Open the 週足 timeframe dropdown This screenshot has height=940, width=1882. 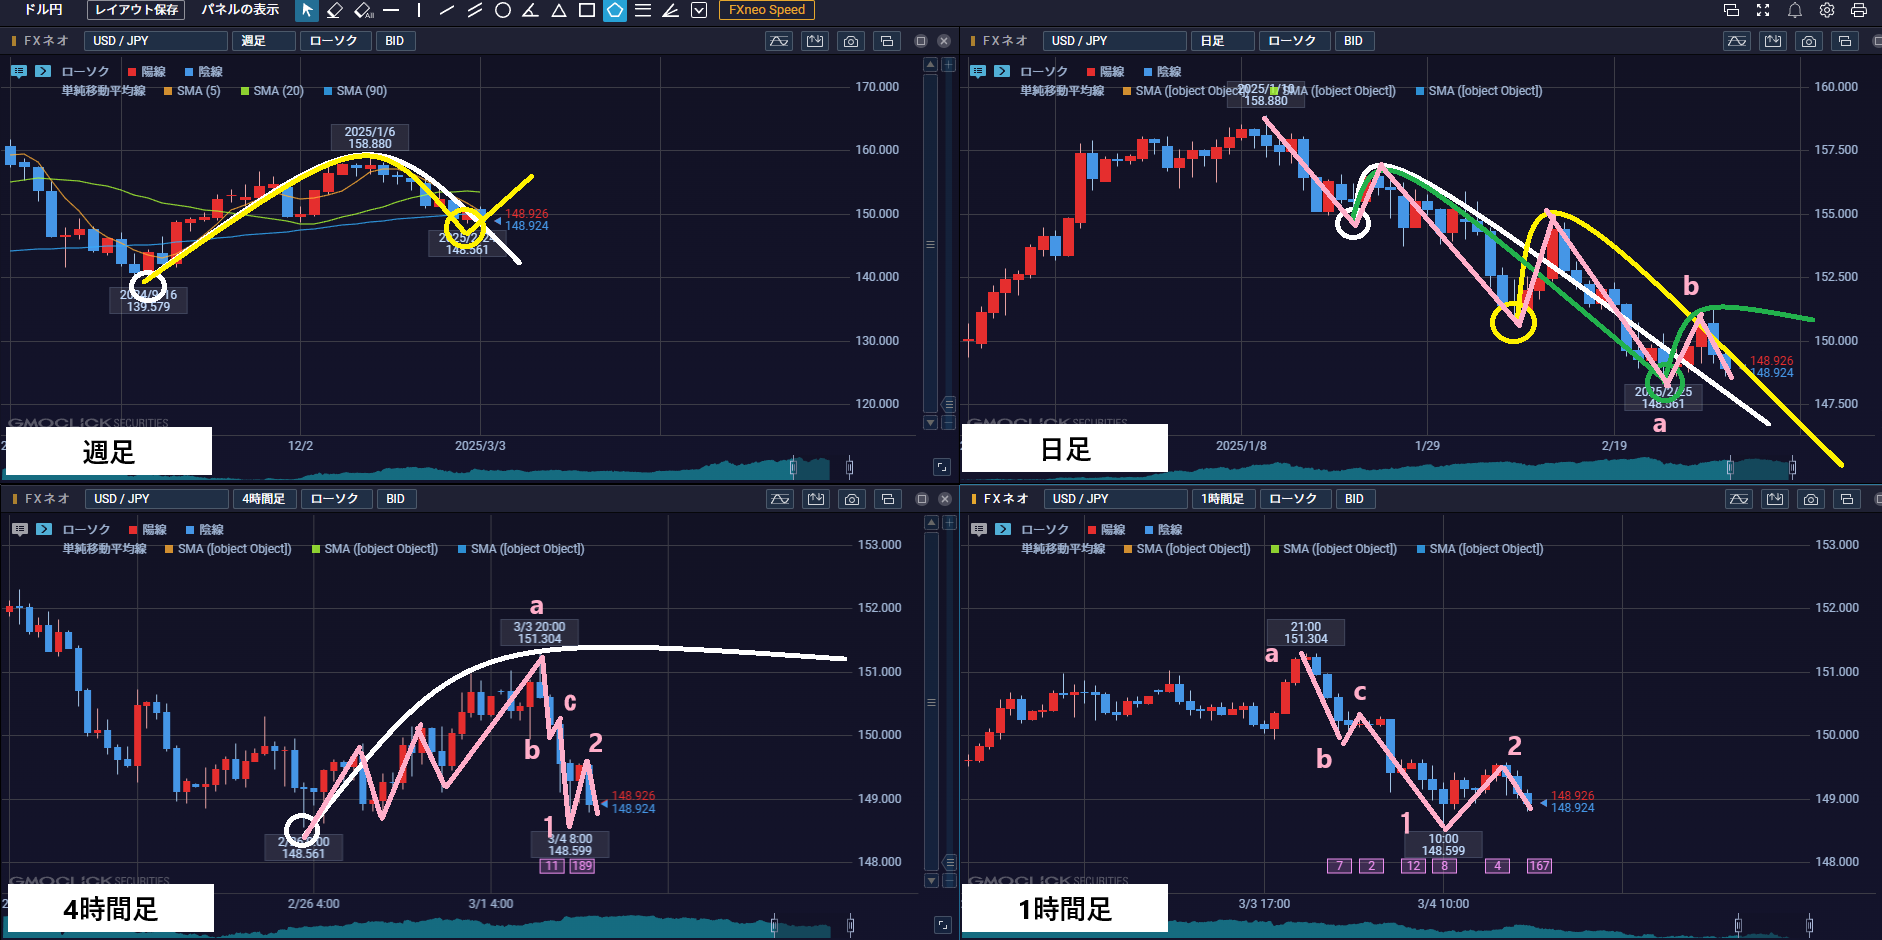(x=264, y=41)
